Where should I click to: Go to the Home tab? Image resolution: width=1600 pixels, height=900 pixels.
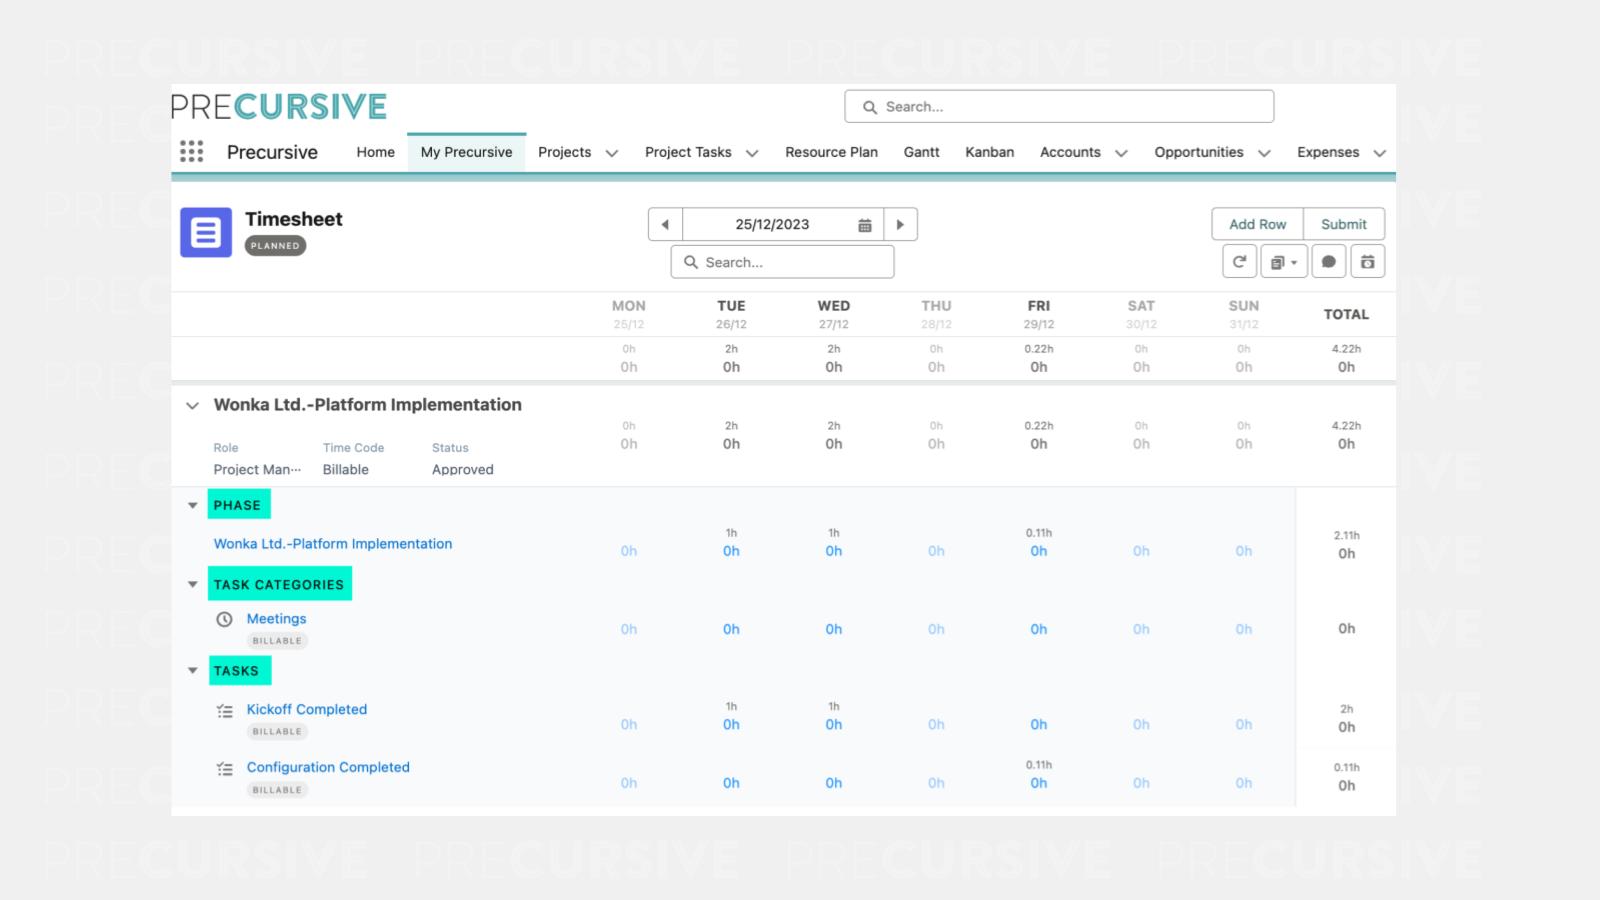coord(375,152)
